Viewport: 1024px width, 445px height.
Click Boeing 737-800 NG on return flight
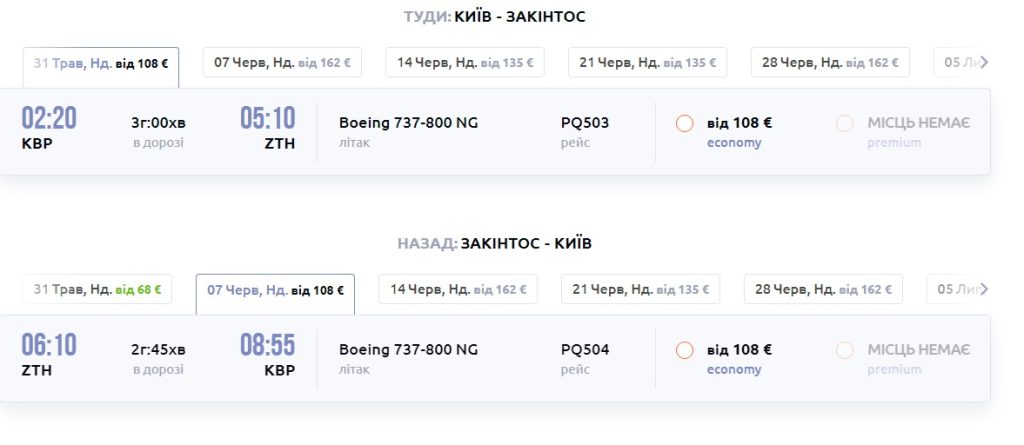(x=408, y=349)
